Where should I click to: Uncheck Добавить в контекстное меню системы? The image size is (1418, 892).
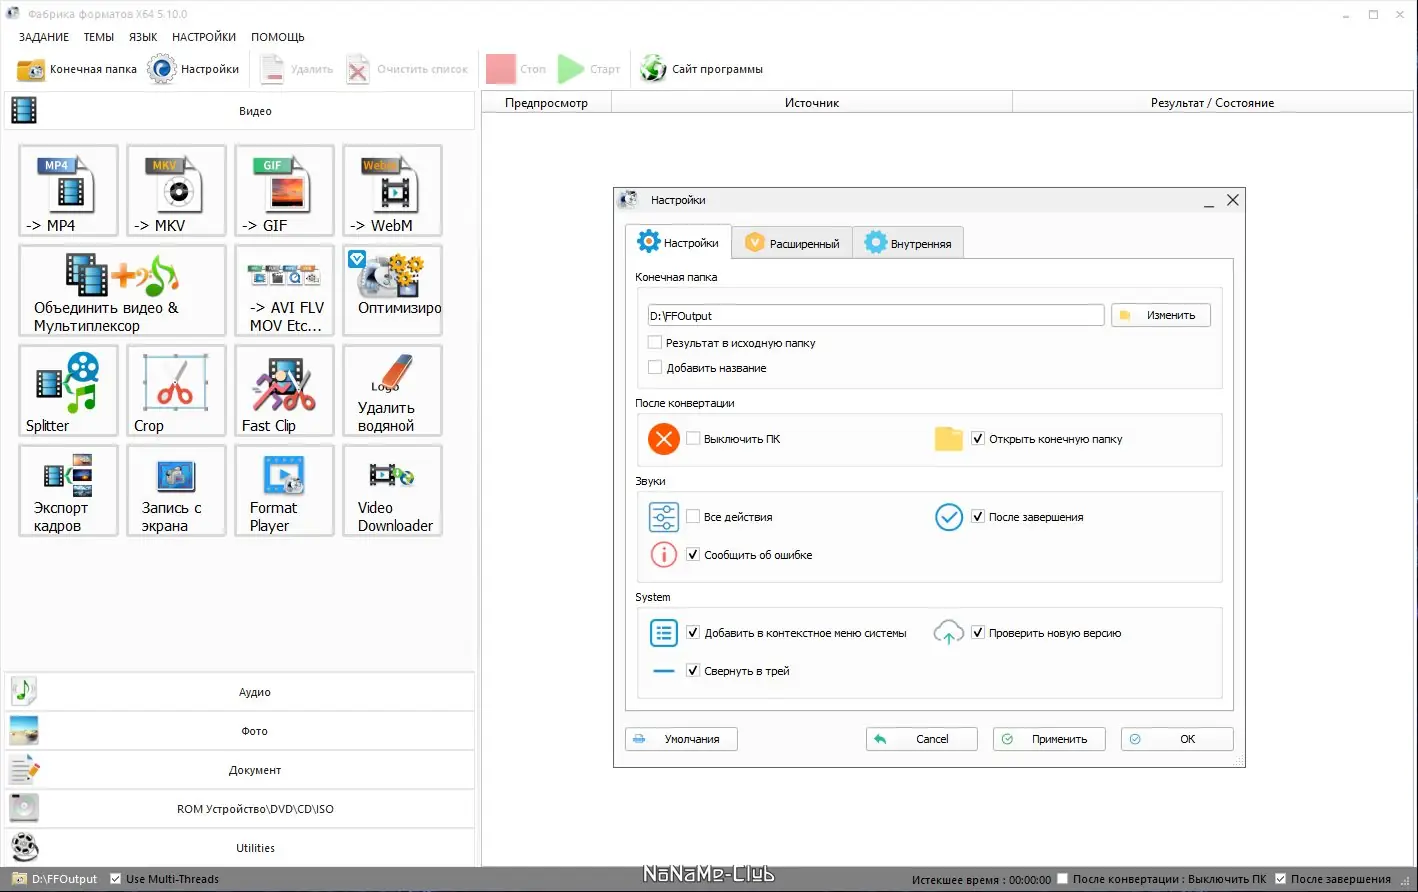(693, 632)
